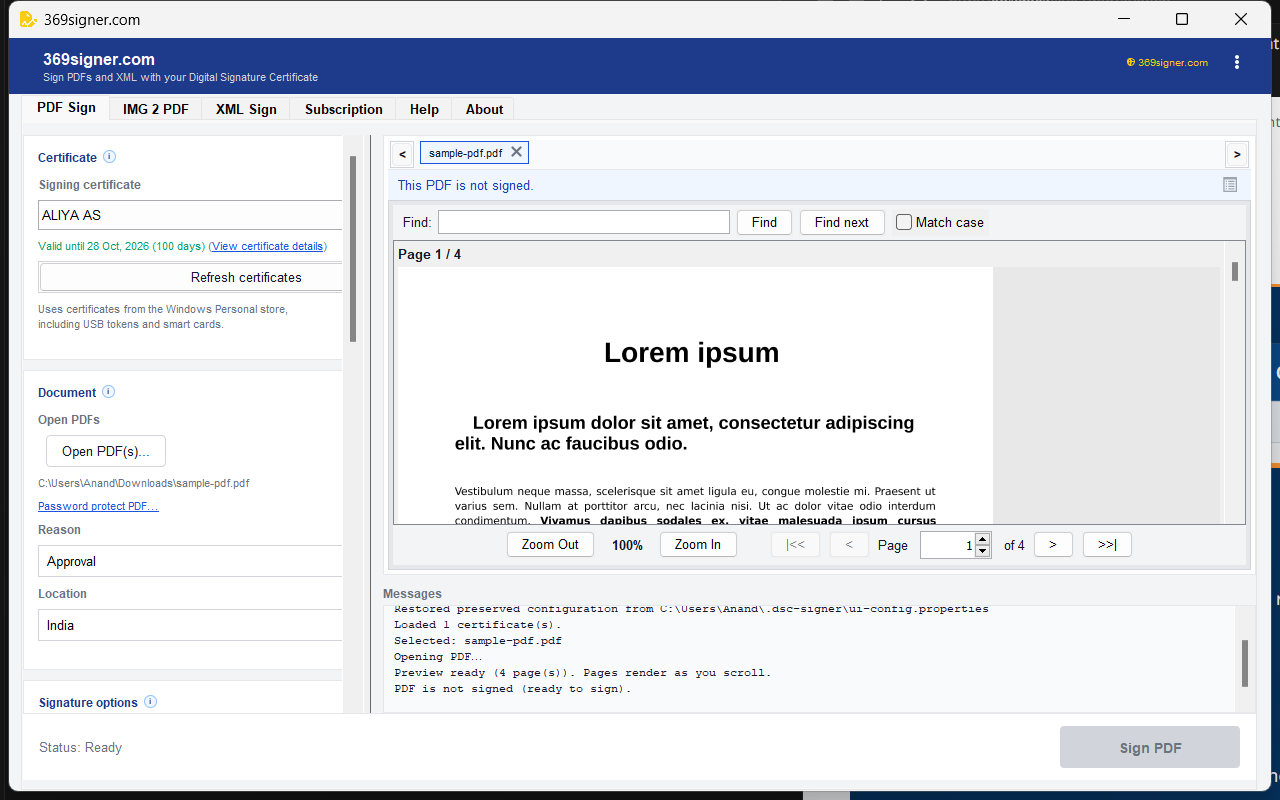Increase page number with stepper up arrow

pos(982,540)
